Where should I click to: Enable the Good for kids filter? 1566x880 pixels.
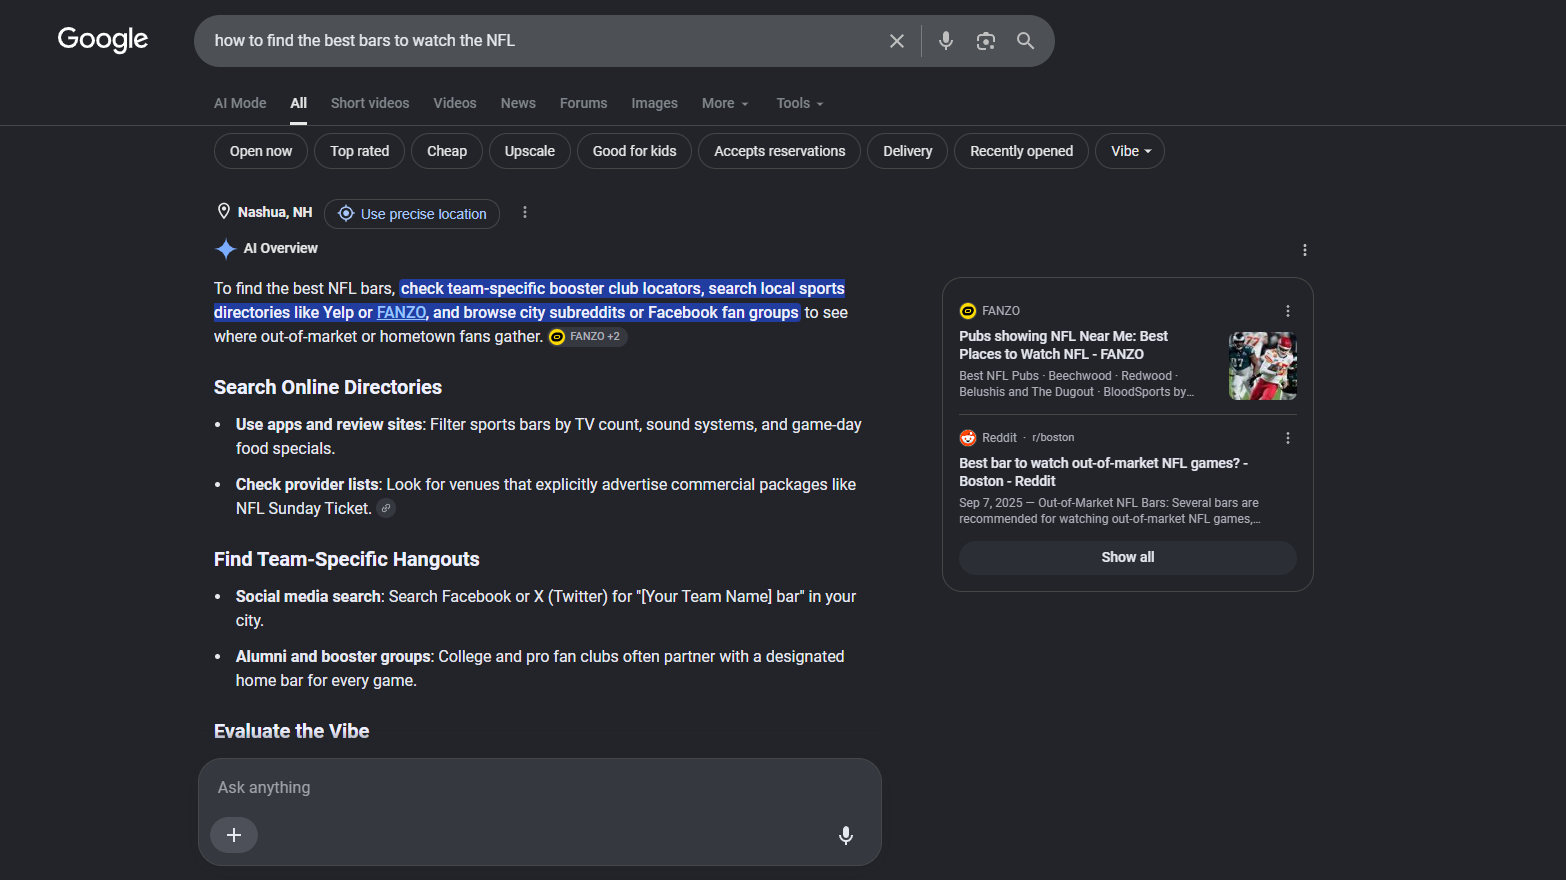635,151
